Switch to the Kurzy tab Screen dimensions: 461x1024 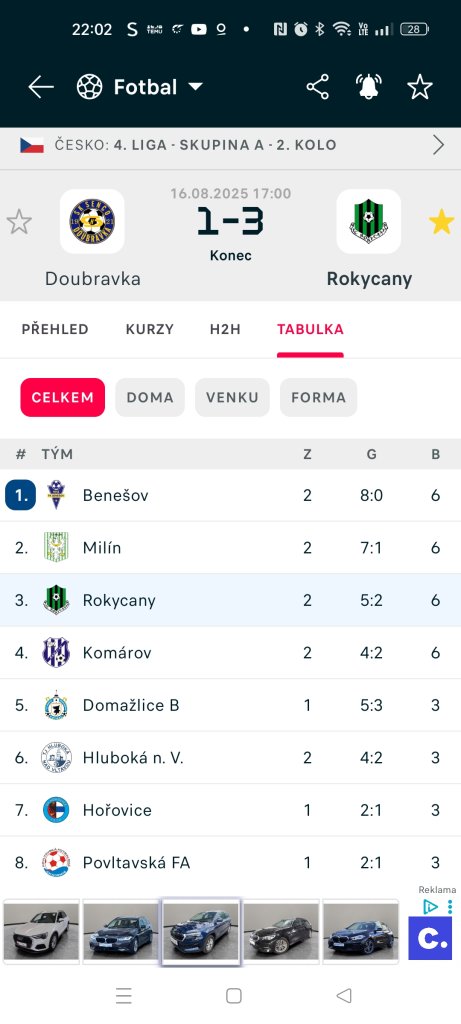[150, 329]
